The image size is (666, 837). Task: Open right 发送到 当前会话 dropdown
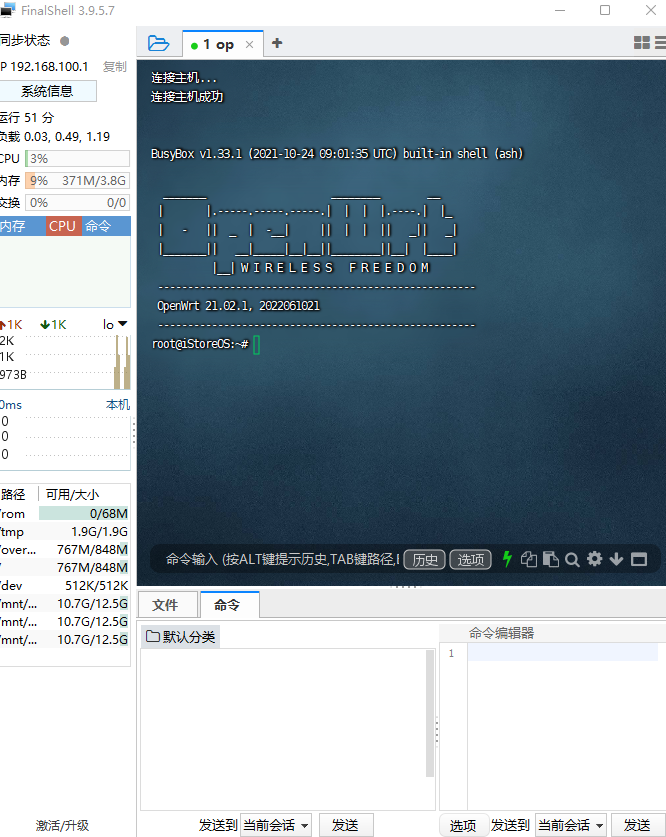(x=570, y=825)
